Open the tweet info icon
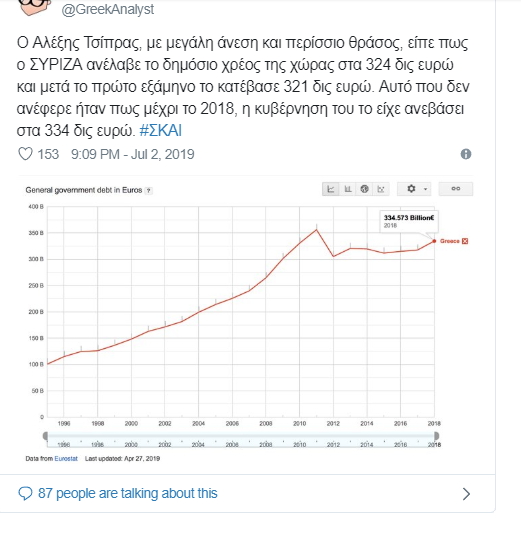The image size is (521, 535). tap(466, 154)
